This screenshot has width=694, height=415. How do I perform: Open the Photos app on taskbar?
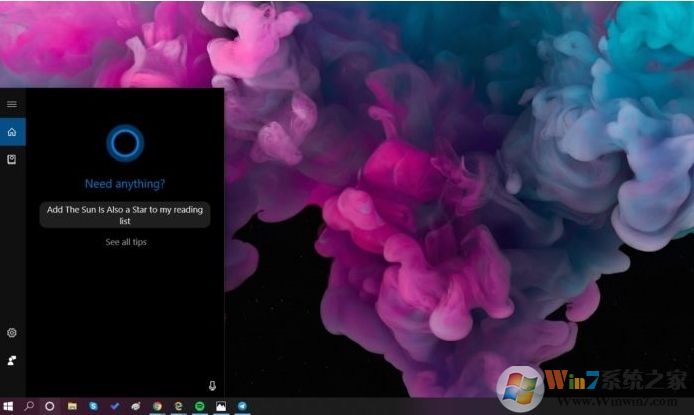(x=221, y=406)
